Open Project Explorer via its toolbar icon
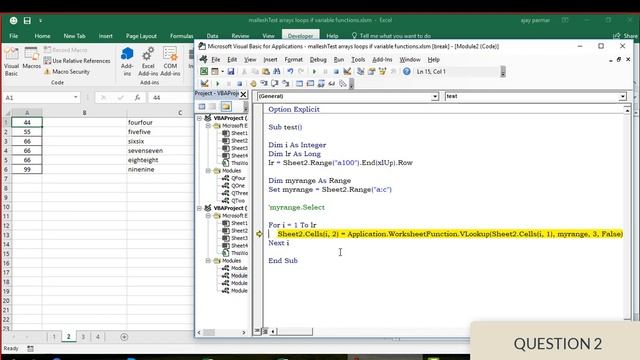640x360 pixels. (360, 71)
